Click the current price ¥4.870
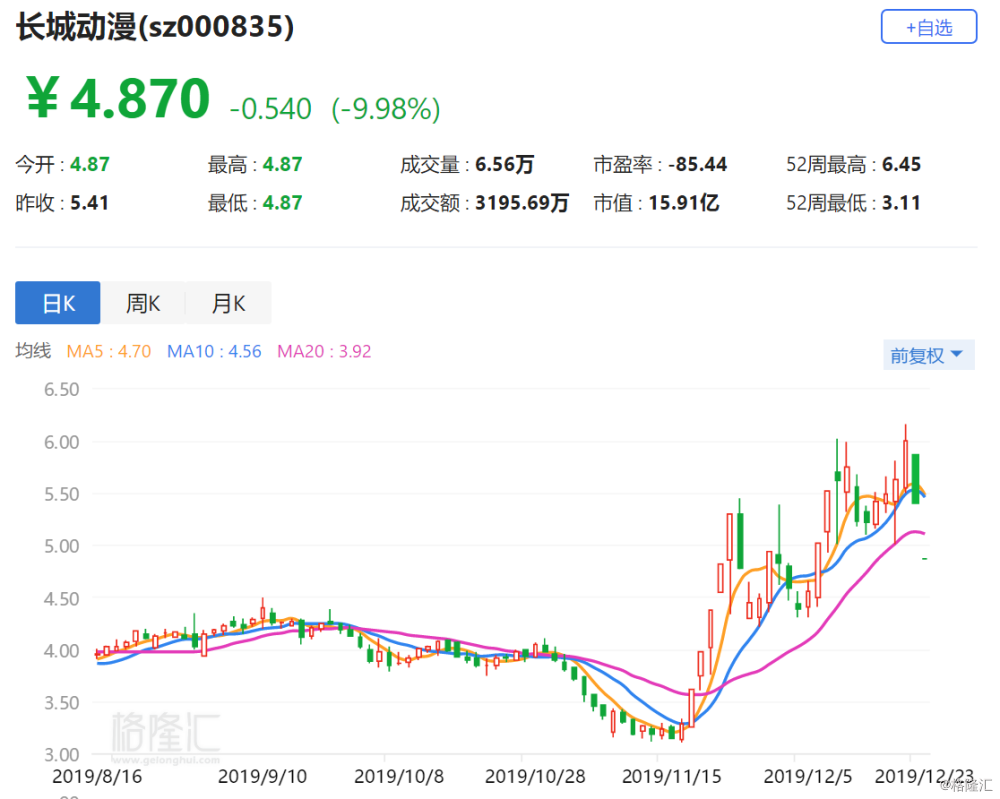Image resolution: width=1000 pixels, height=799 pixels. 118,99
